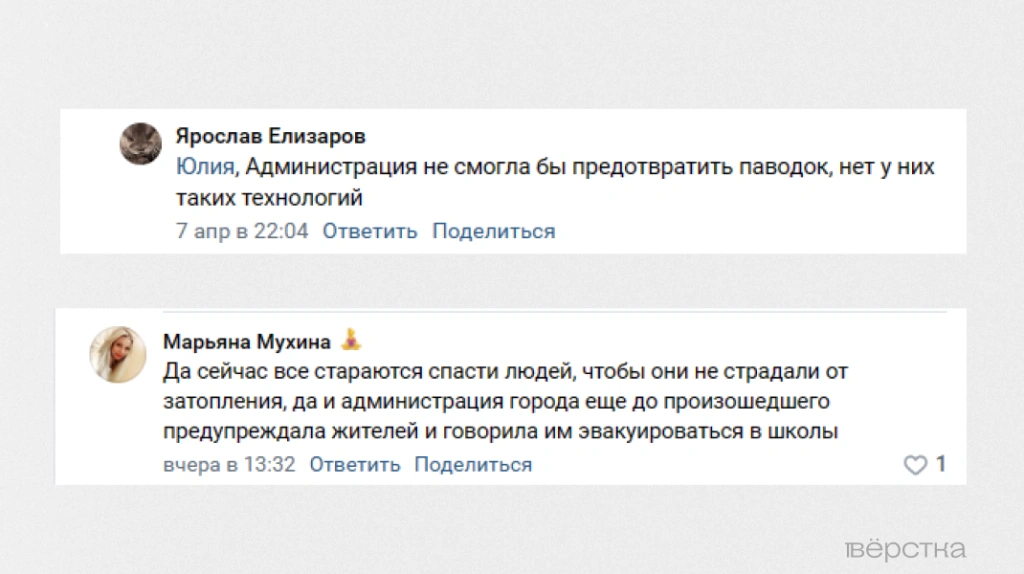Like Марьяна Мухина's comment with the heart
Viewport: 1024px width, 574px height.
tap(915, 465)
